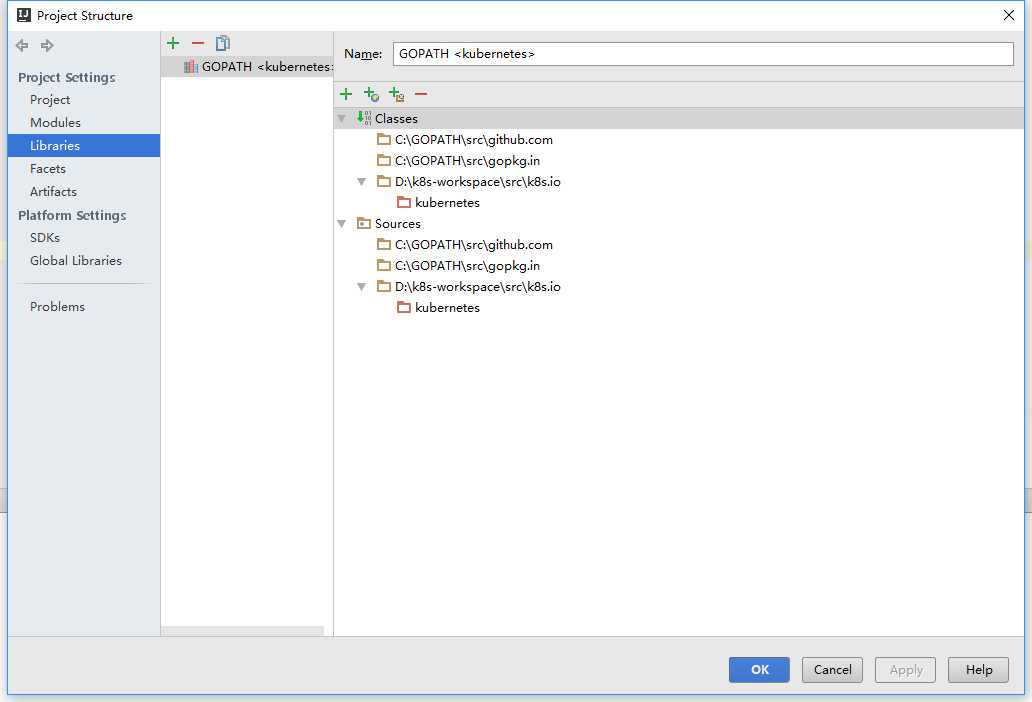Image resolution: width=1032 pixels, height=702 pixels.
Task: Select C:\GOPATH\src\github.com under Classes
Action: pyautogui.click(x=474, y=140)
